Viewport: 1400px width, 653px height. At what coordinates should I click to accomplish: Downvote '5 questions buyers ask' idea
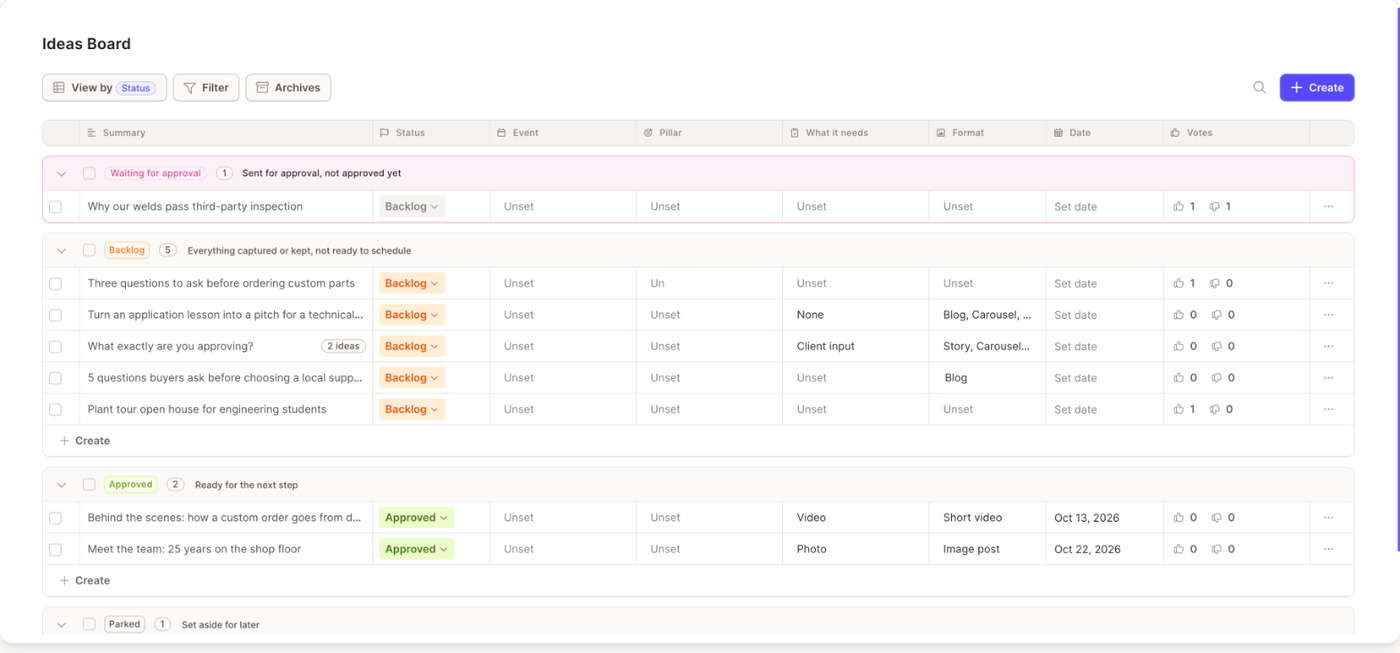pyautogui.click(x=1215, y=378)
